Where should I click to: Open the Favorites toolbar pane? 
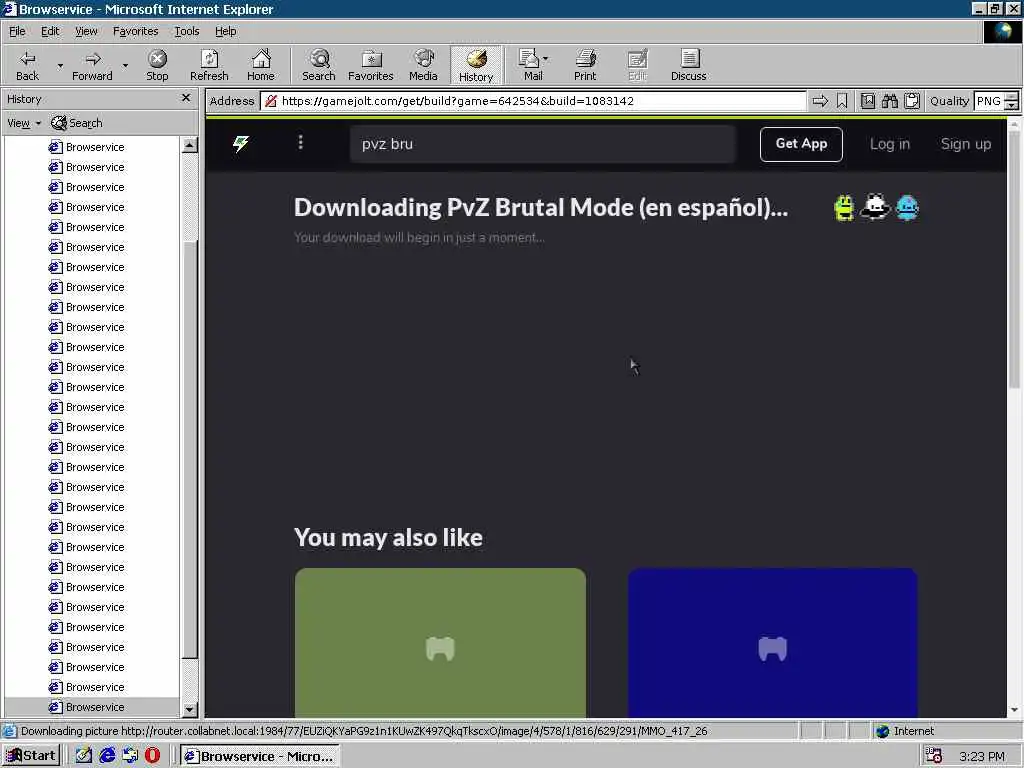tap(371, 65)
